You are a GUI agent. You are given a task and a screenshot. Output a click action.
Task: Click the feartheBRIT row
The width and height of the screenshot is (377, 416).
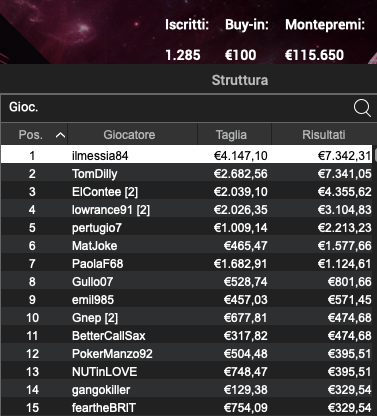click(187, 407)
